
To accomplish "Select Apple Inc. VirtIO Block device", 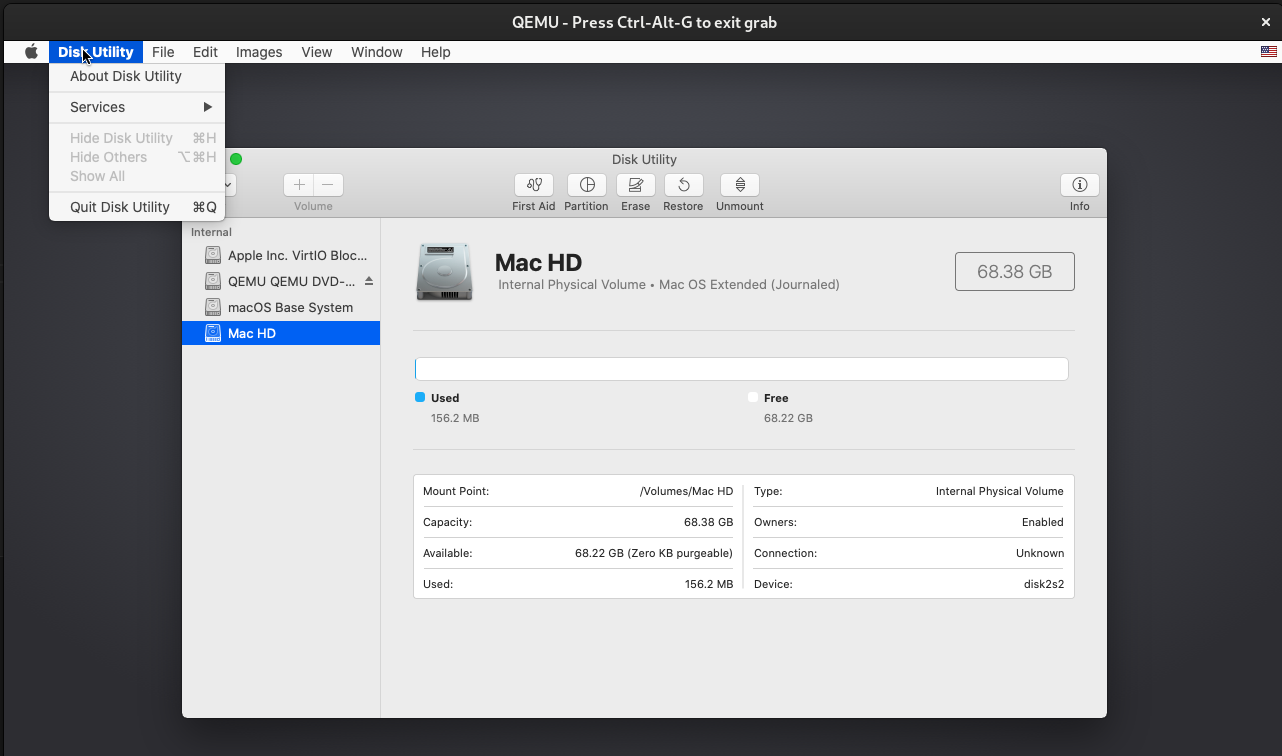I will pos(281,255).
